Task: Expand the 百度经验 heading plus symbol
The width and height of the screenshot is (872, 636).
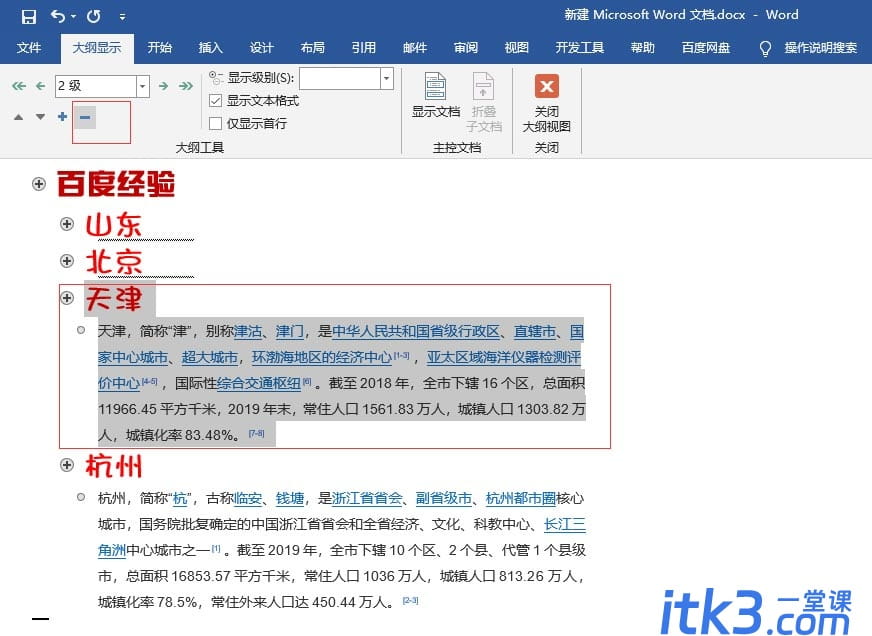Action: pyautogui.click(x=38, y=184)
